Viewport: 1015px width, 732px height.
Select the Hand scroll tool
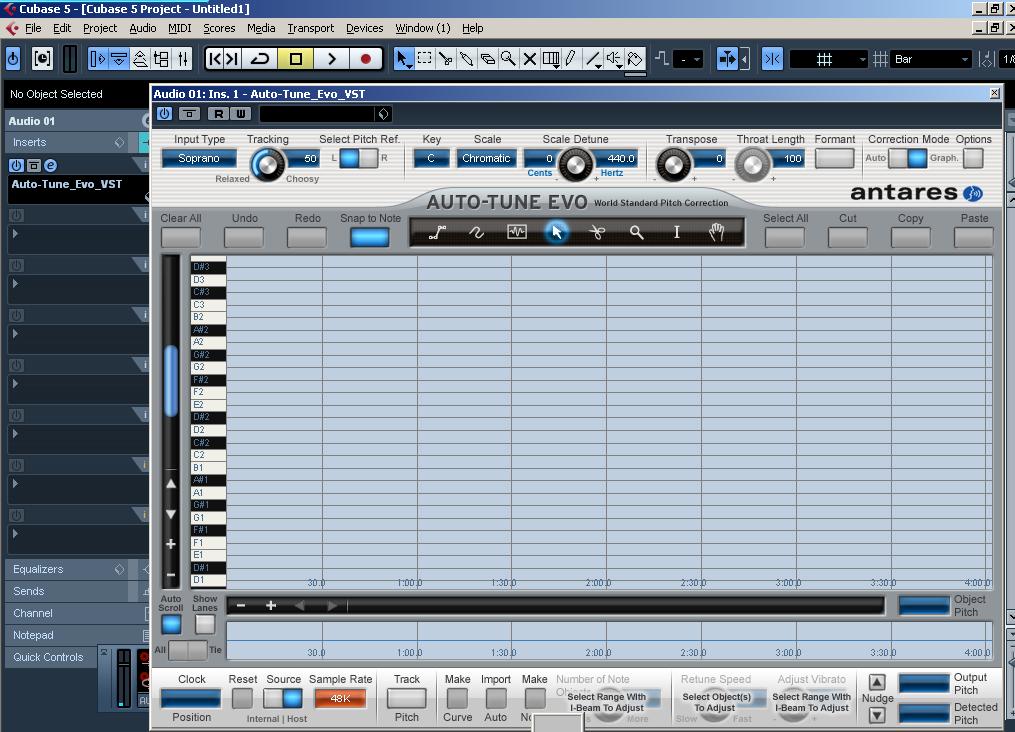click(x=716, y=232)
